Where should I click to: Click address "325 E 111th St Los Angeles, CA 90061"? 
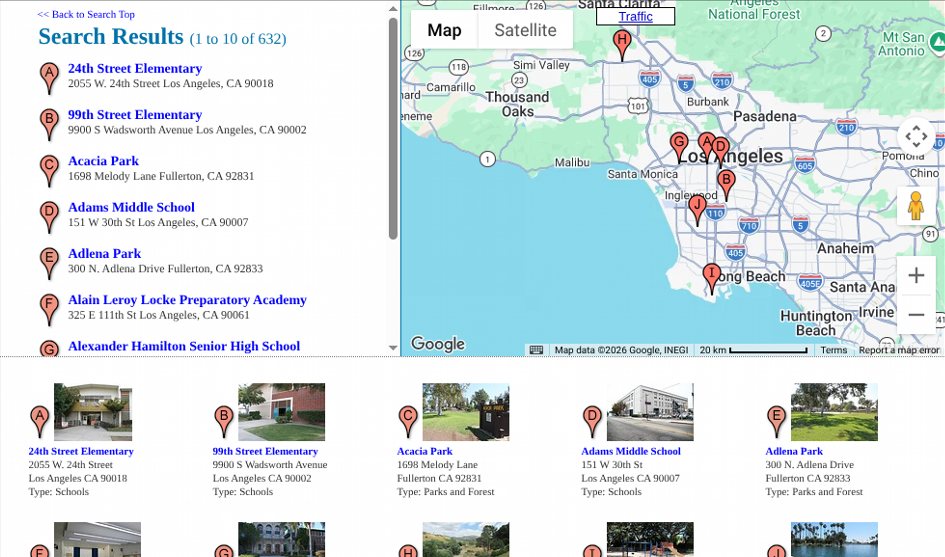point(159,315)
